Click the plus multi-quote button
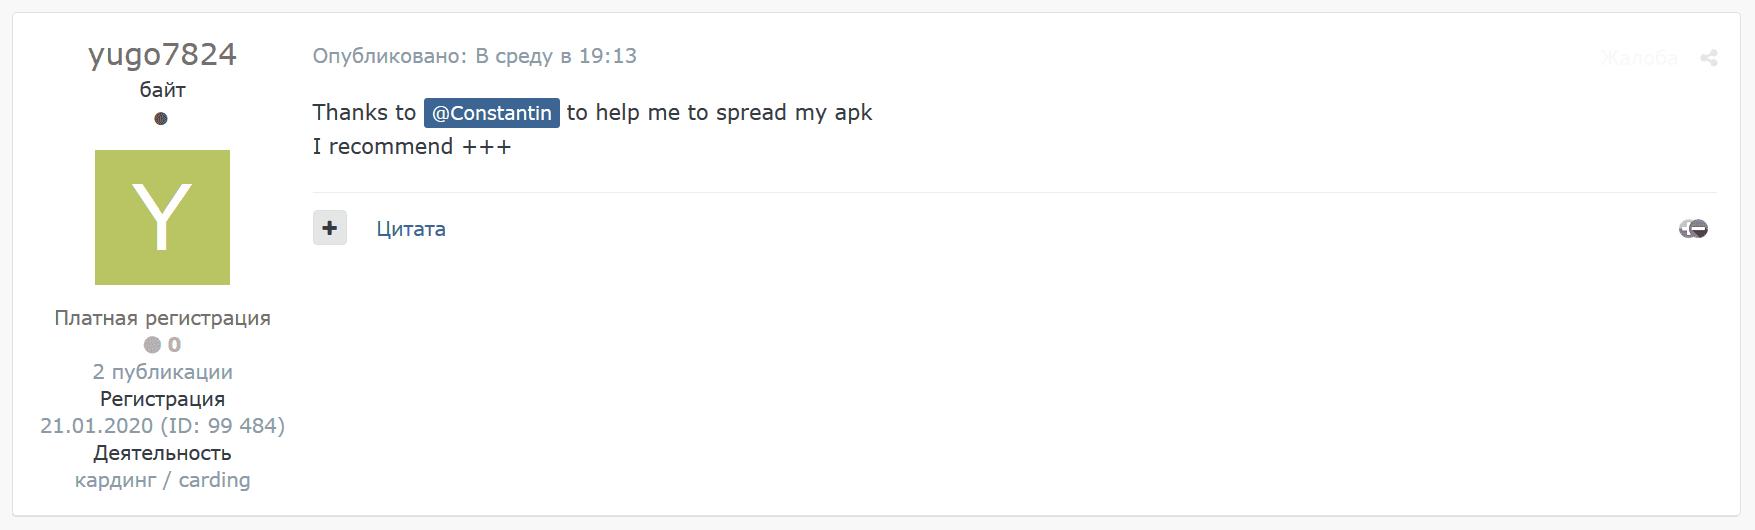 [x=330, y=228]
